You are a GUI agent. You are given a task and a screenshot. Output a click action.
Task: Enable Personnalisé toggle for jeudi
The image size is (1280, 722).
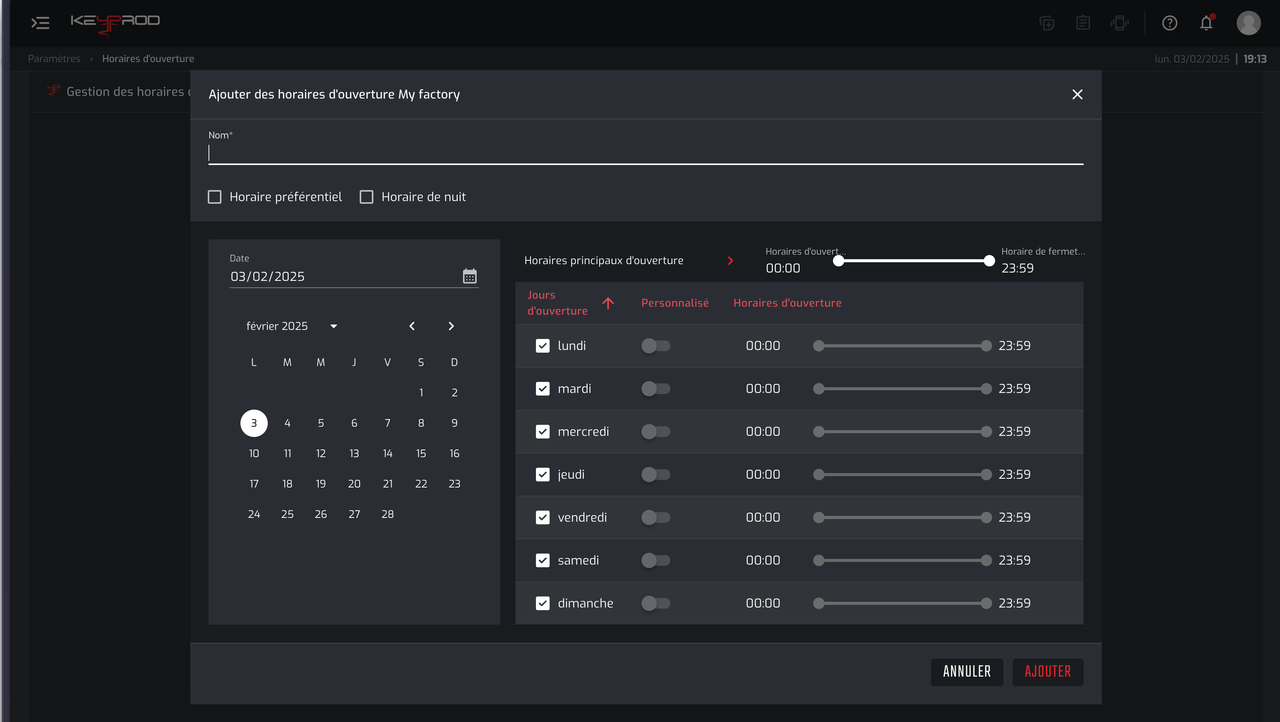[656, 475]
